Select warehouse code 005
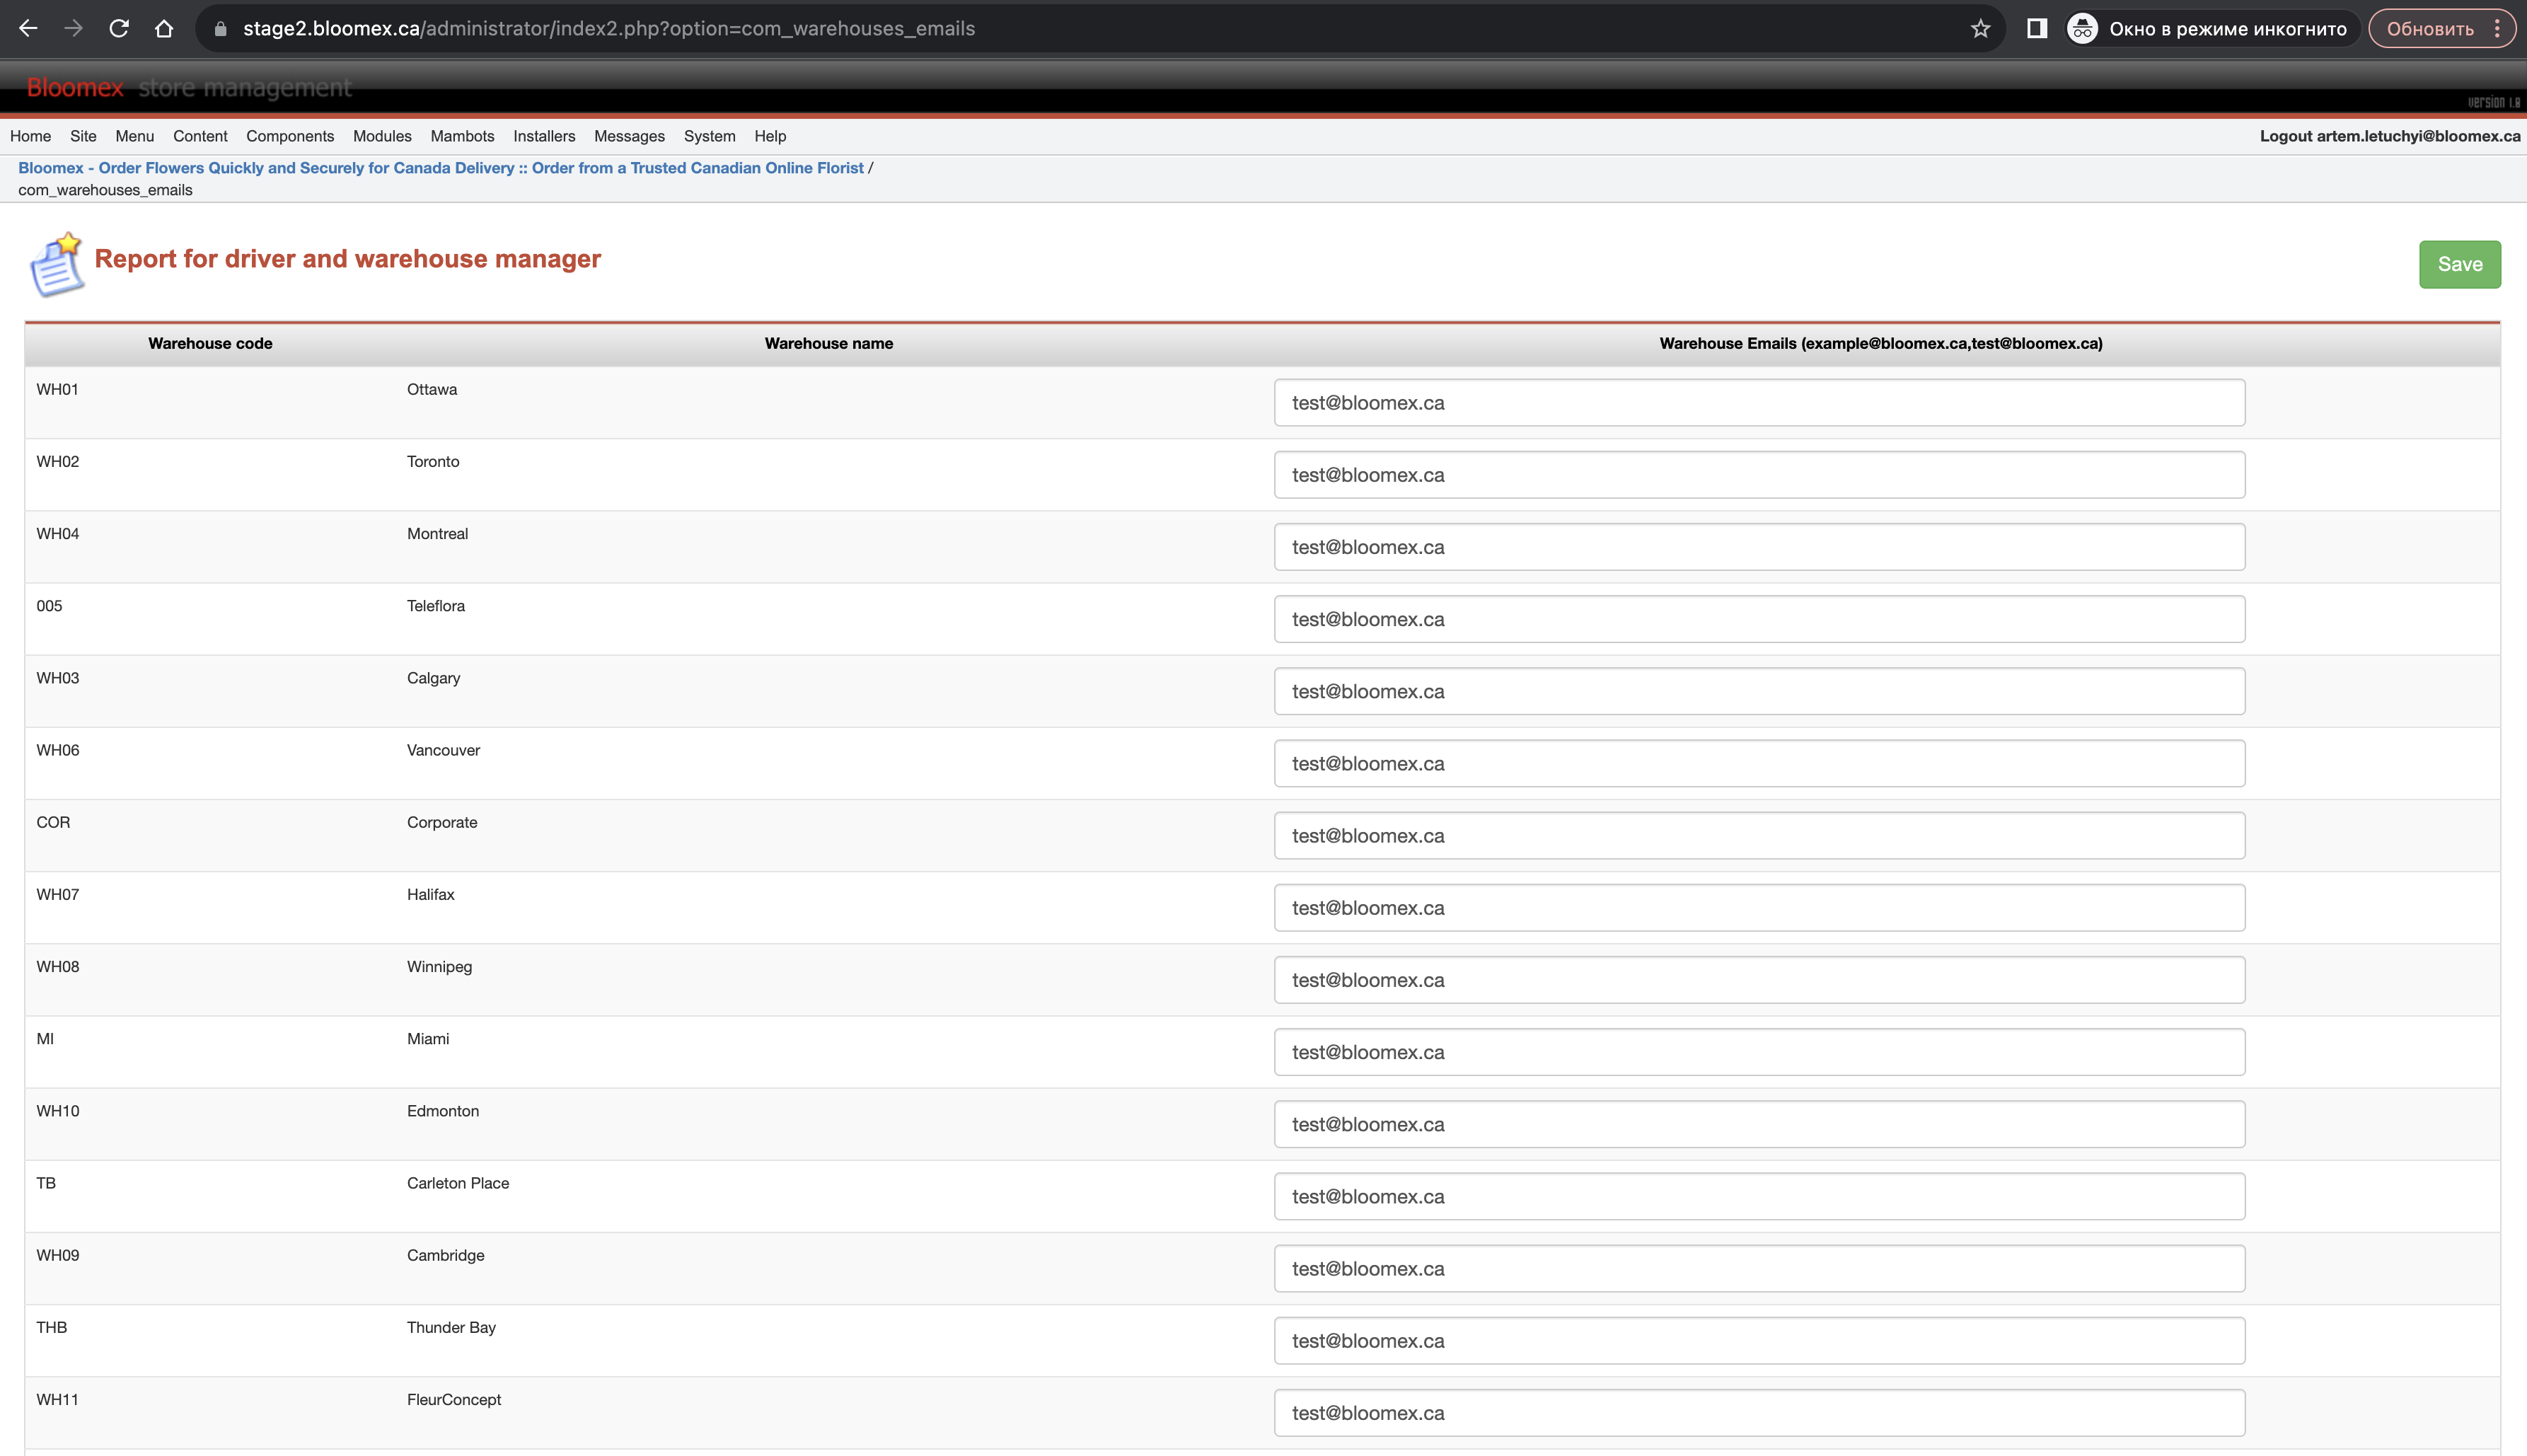 (49, 606)
